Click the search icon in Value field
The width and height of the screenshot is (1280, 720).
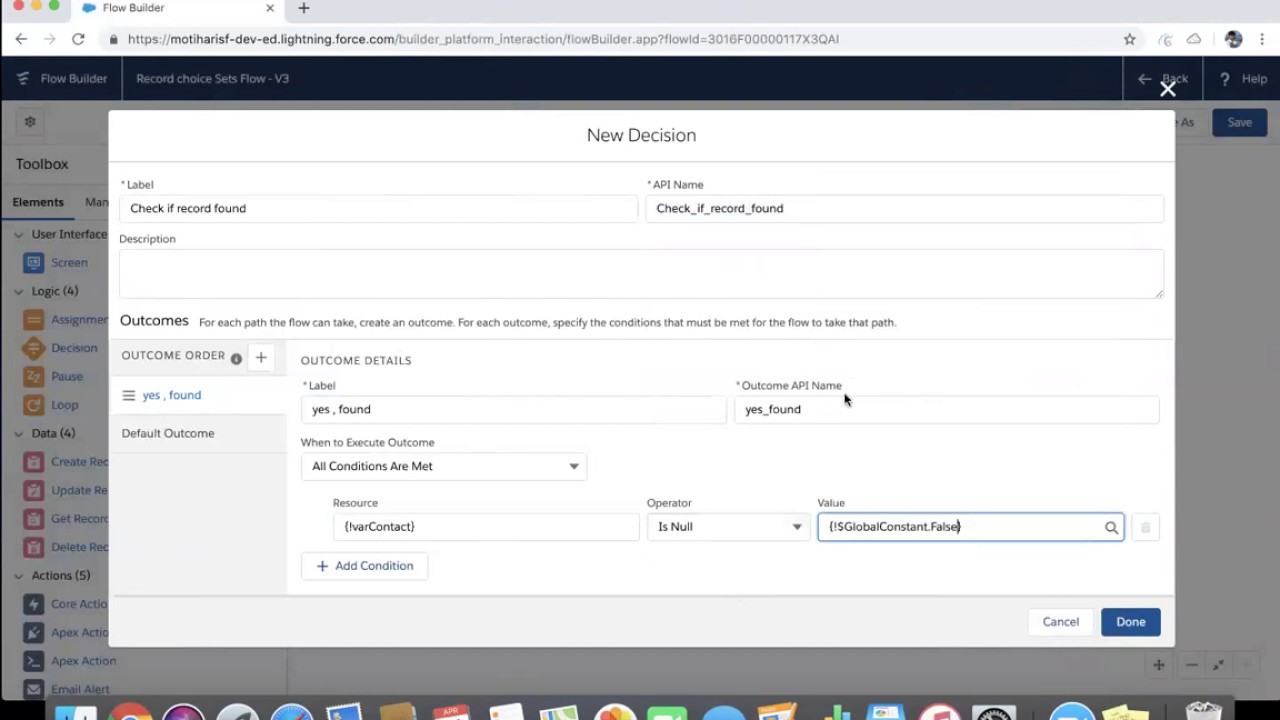tap(1111, 527)
